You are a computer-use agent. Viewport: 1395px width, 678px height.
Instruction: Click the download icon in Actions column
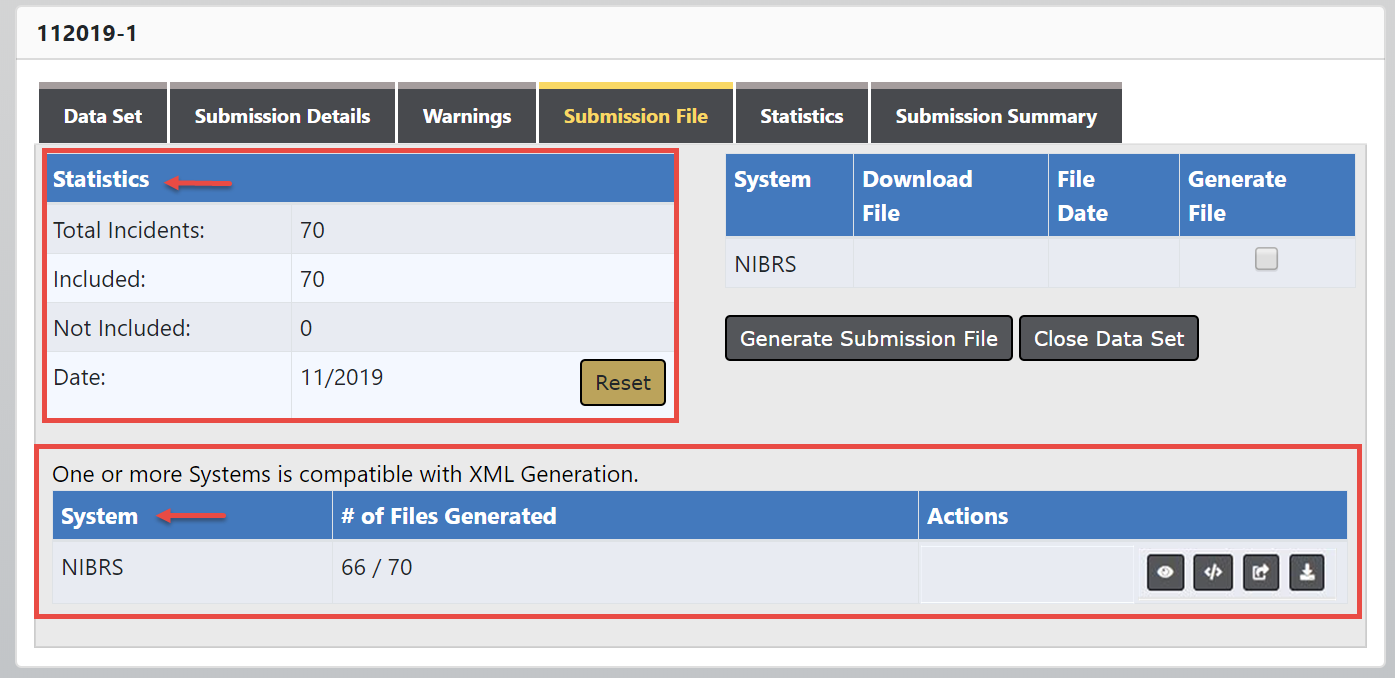1307,573
